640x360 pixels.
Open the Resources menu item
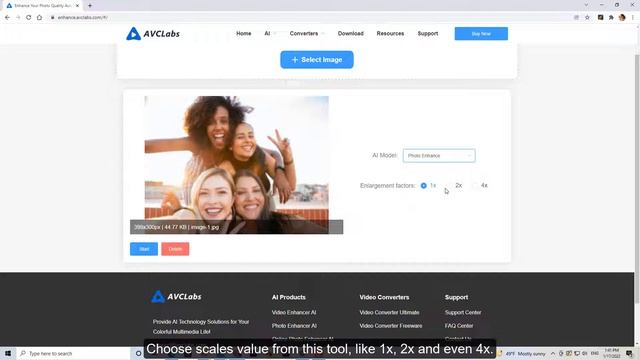click(x=390, y=33)
